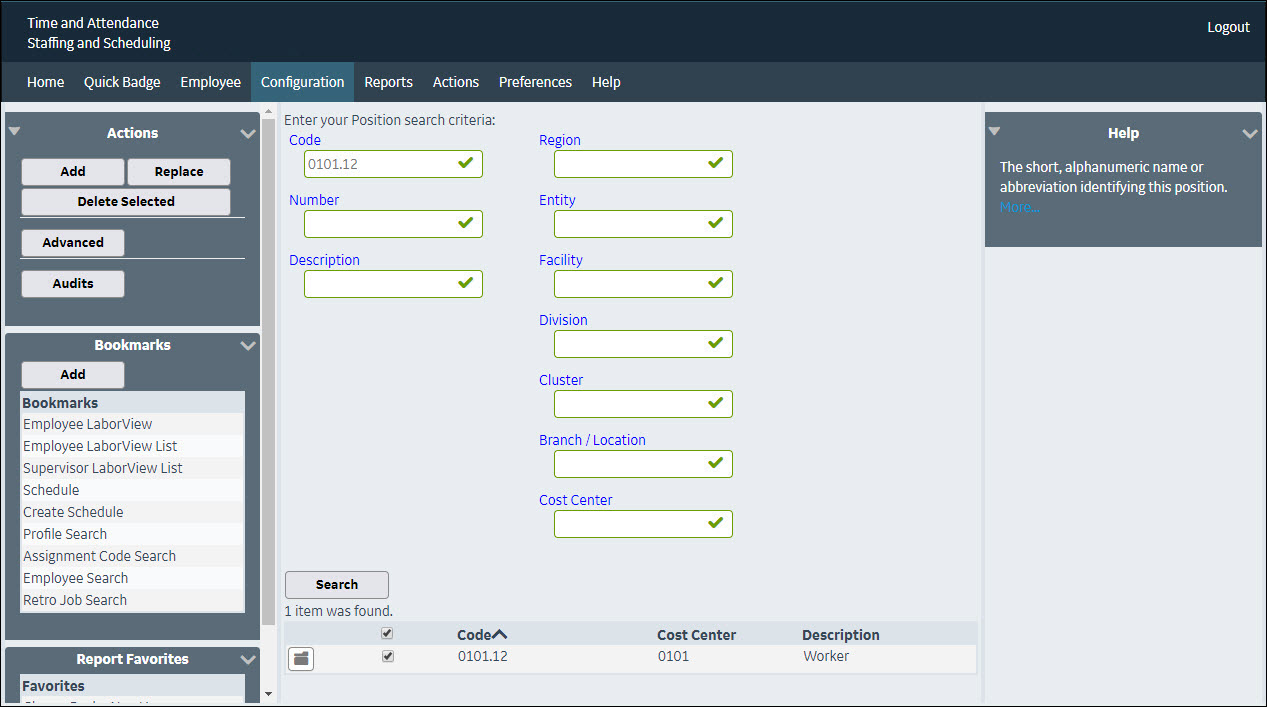Viewport: 1267px width, 707px height.
Task: Toggle the select-all checkbox in results header
Action: [x=388, y=634]
